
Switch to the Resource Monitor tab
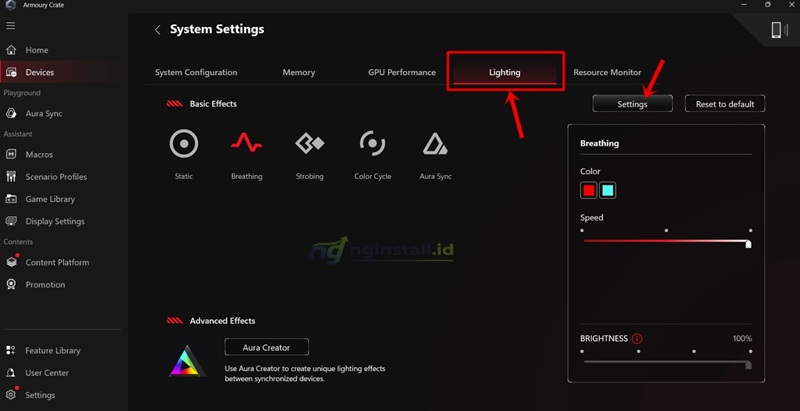(607, 72)
